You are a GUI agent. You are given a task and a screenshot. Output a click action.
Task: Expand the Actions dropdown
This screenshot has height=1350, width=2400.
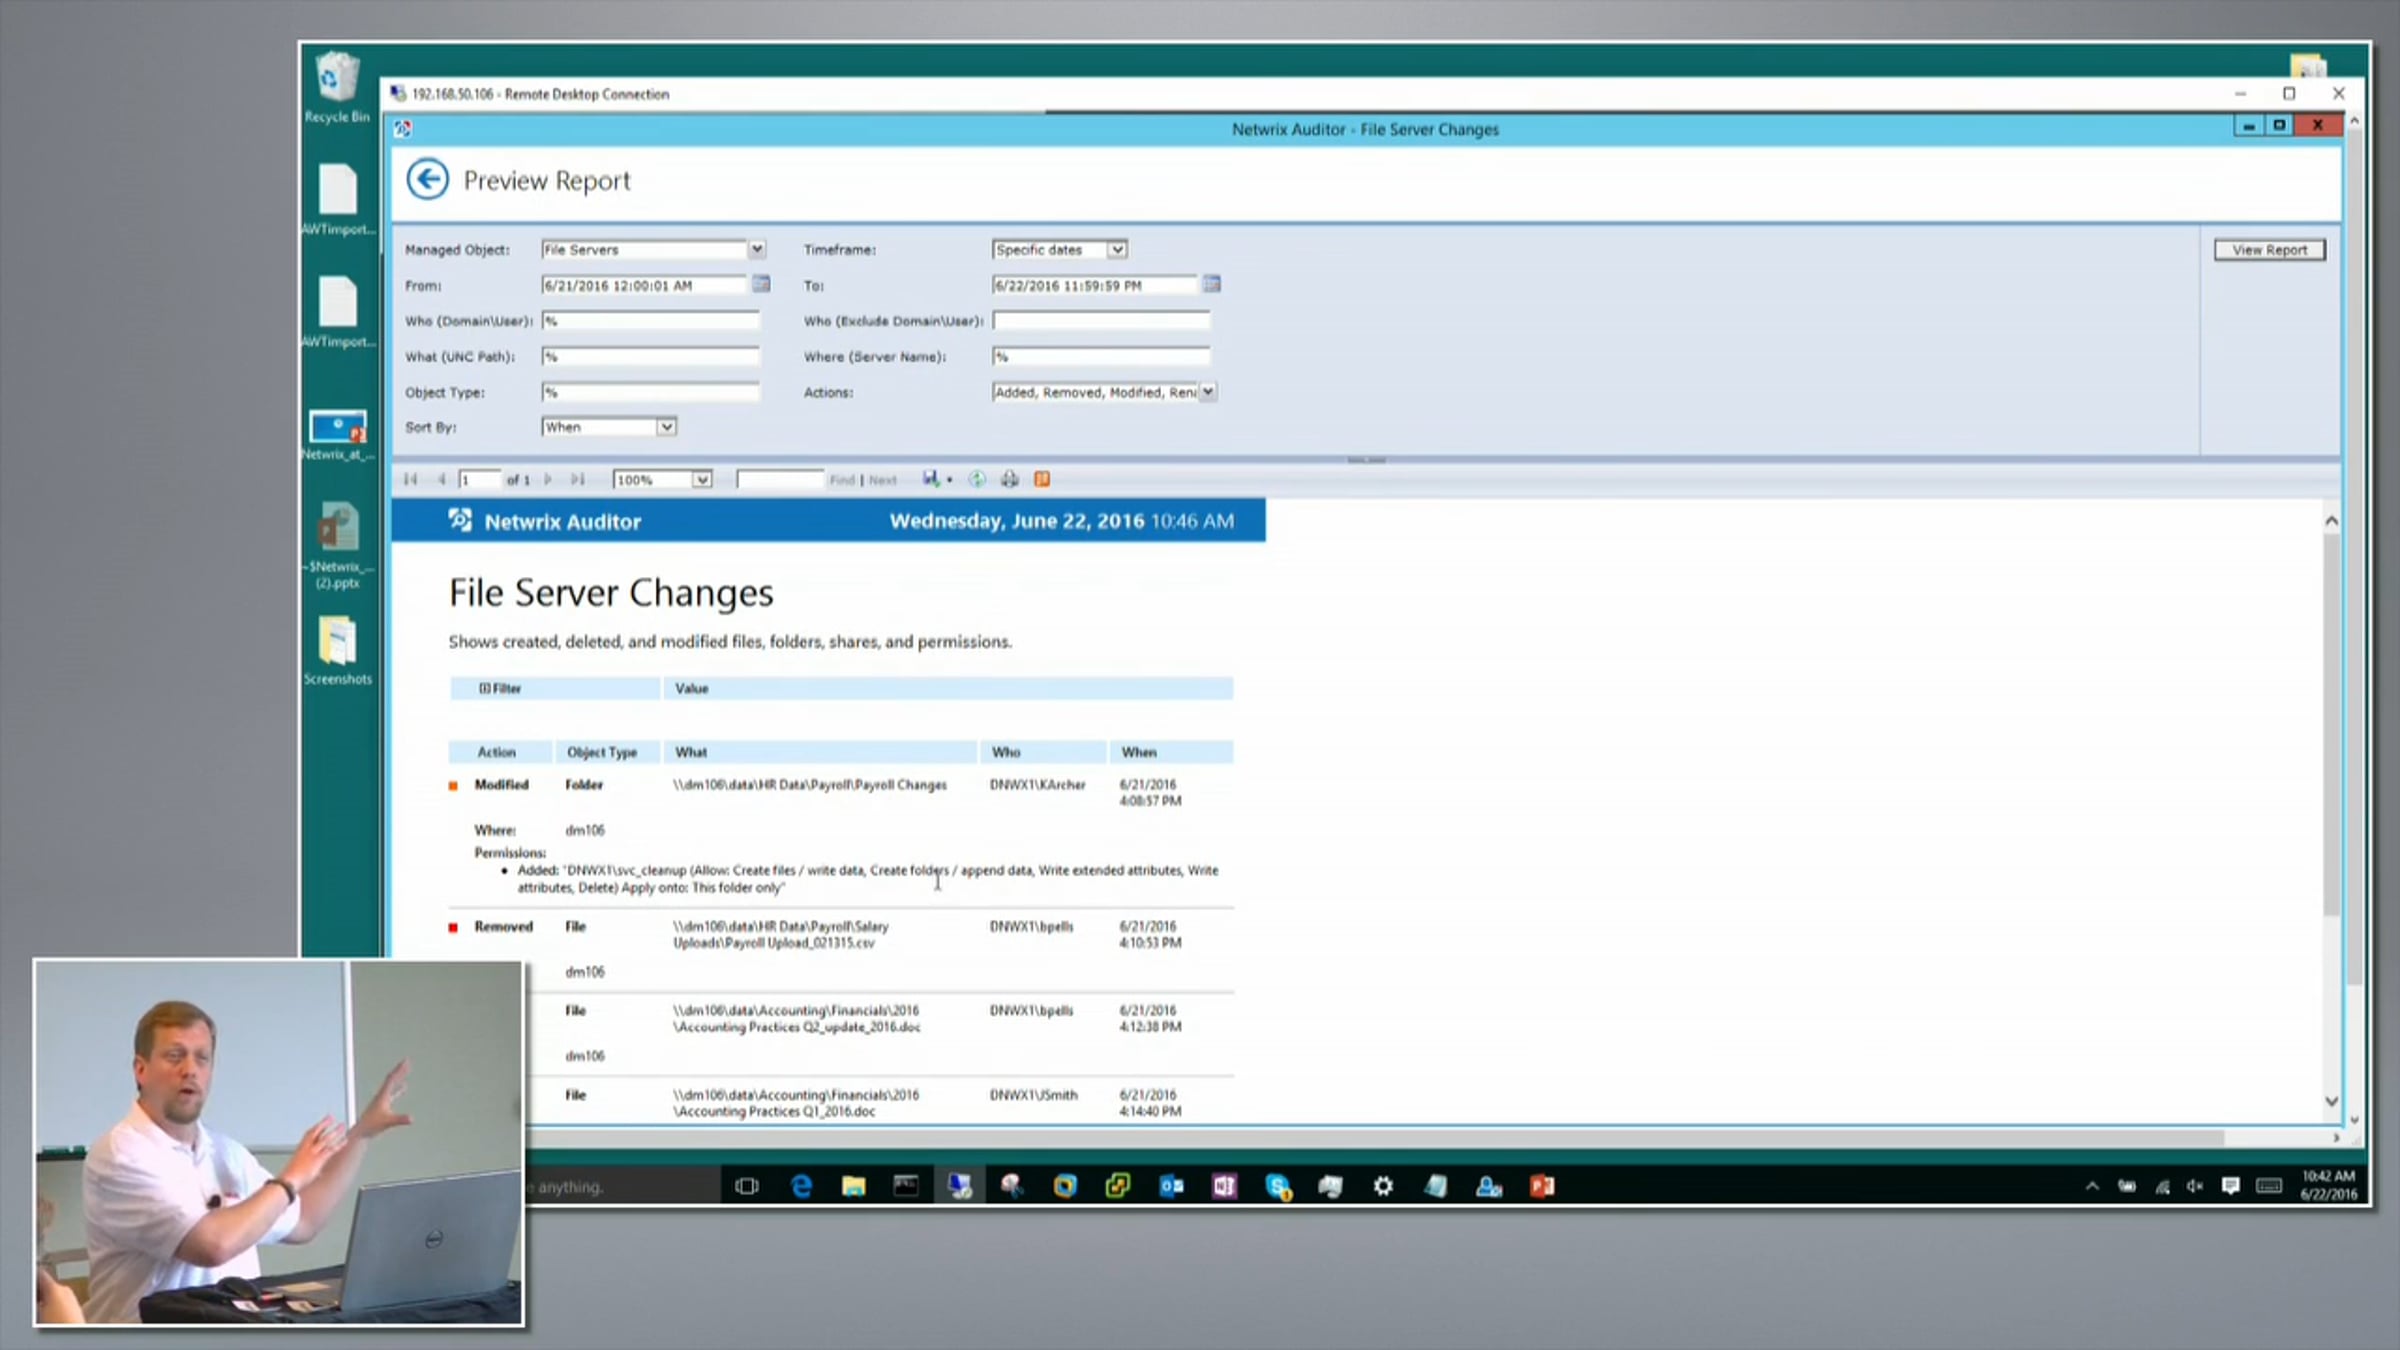tap(1208, 392)
